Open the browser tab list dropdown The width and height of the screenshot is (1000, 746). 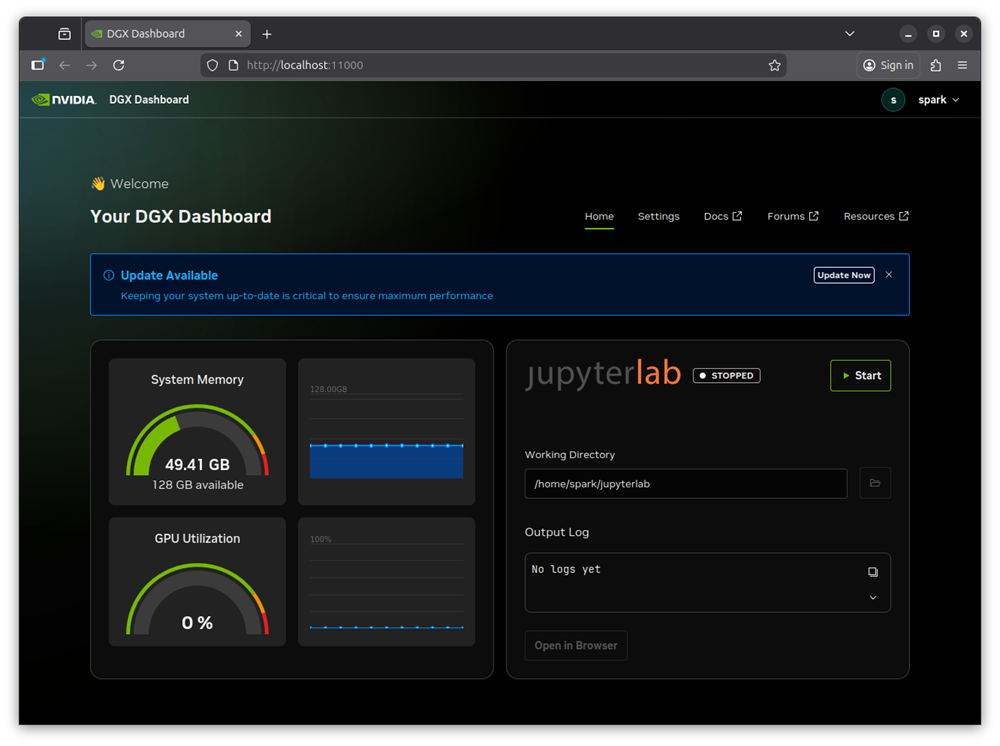click(849, 33)
